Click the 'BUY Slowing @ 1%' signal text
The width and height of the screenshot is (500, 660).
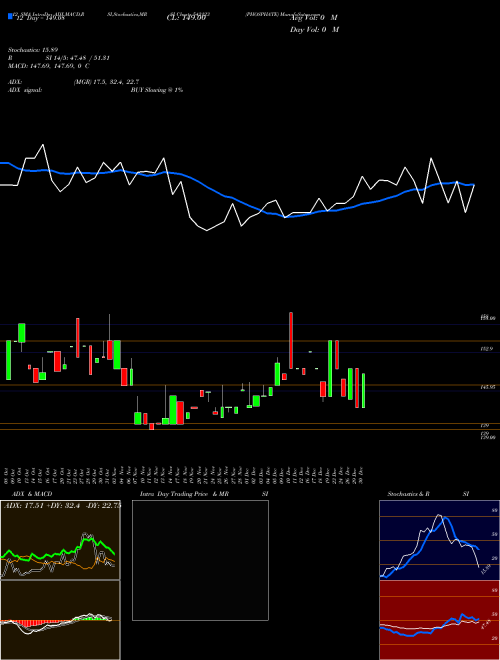coord(157,90)
